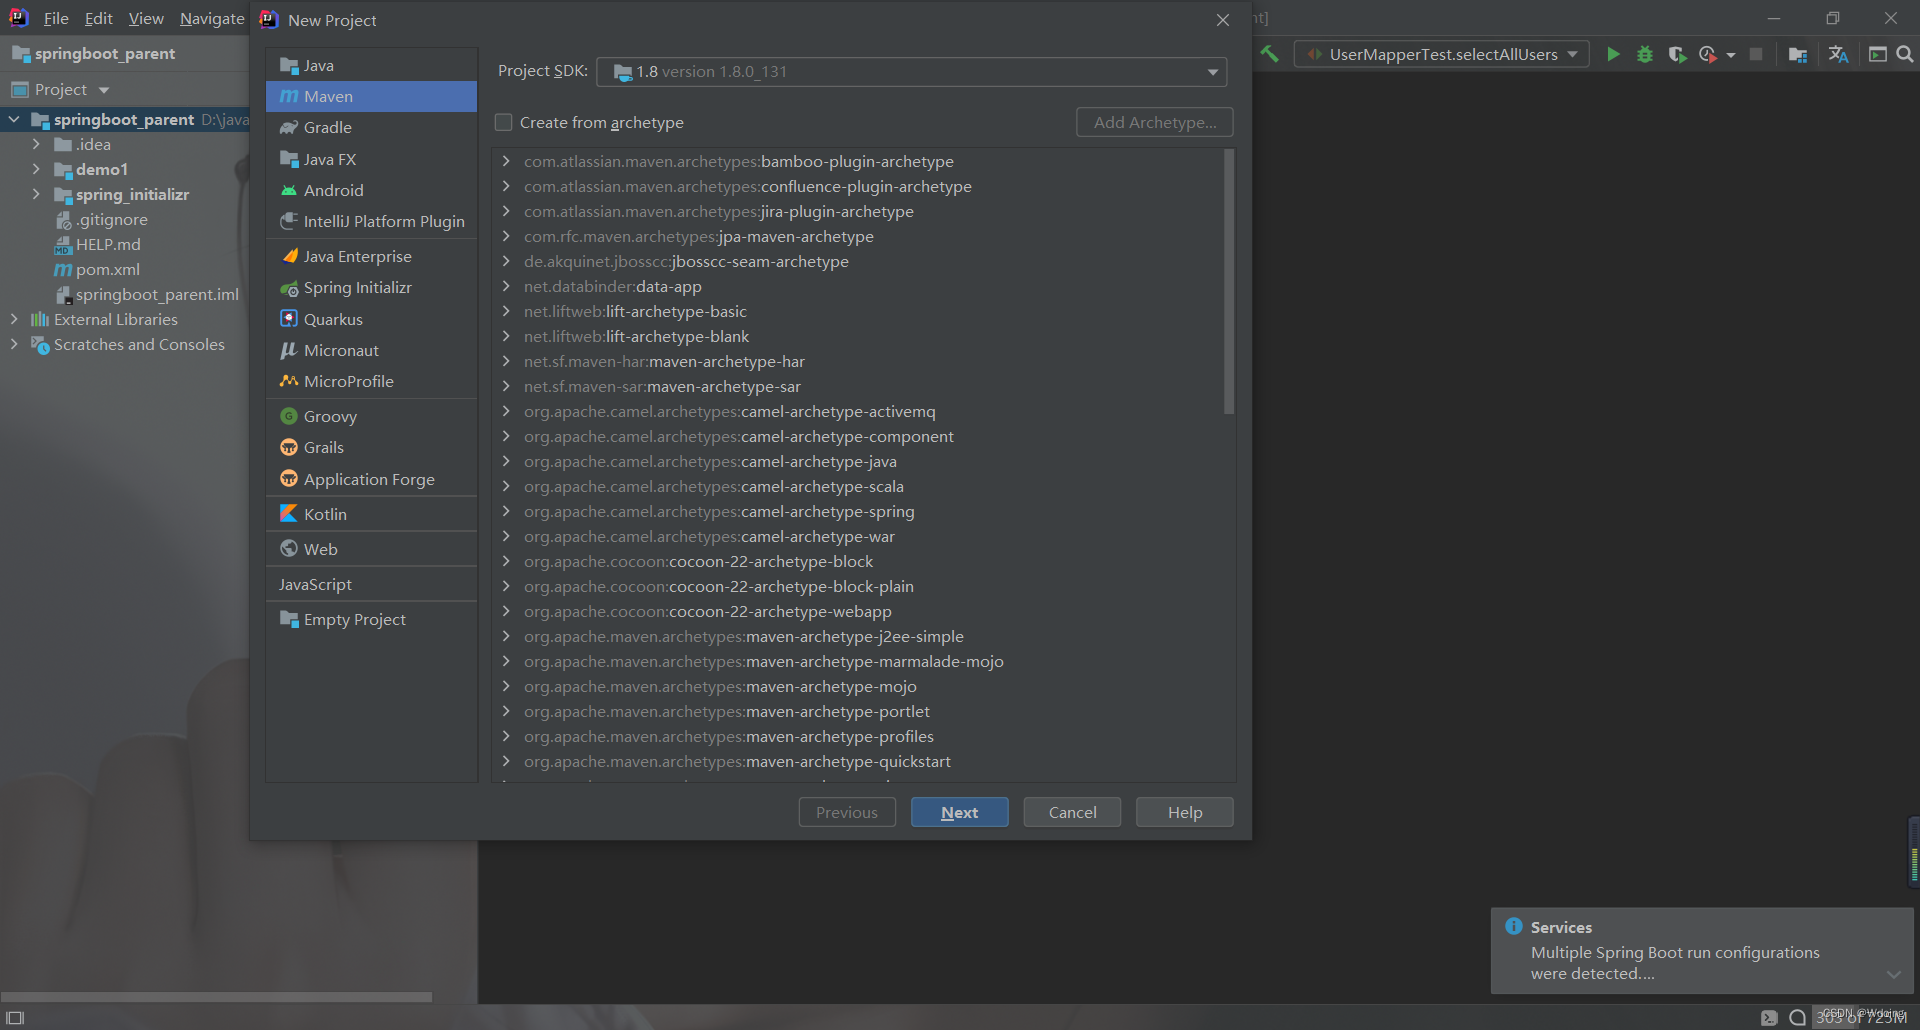This screenshot has height=1030, width=1920.
Task: Select Gradle project type
Action: 371,127
